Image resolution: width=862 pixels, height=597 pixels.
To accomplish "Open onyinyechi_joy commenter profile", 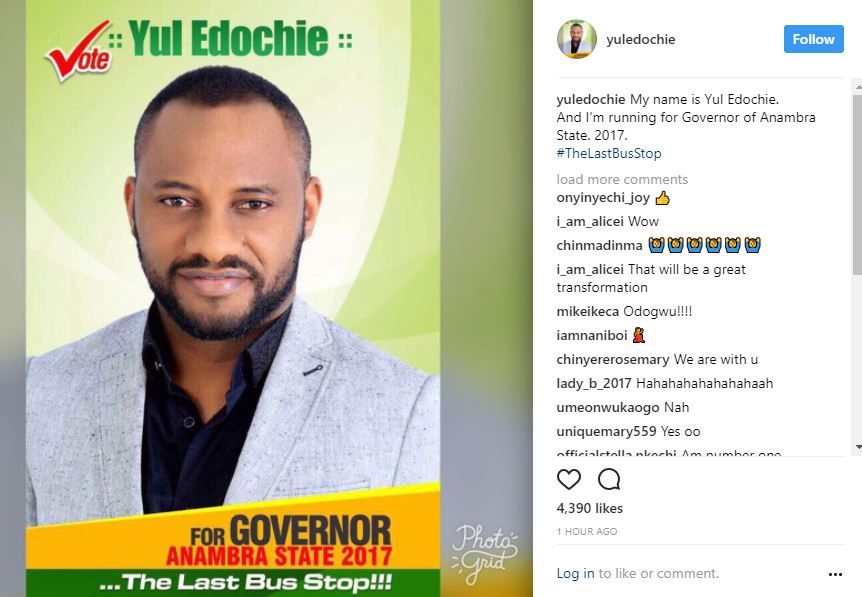I will tap(603, 198).
